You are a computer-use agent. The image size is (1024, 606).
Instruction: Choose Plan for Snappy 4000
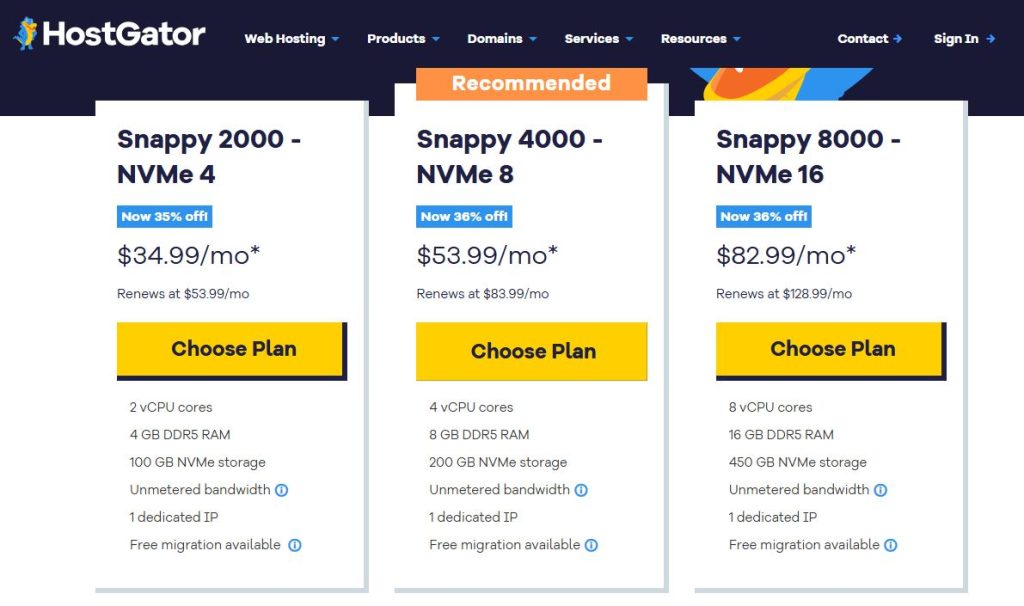531,351
